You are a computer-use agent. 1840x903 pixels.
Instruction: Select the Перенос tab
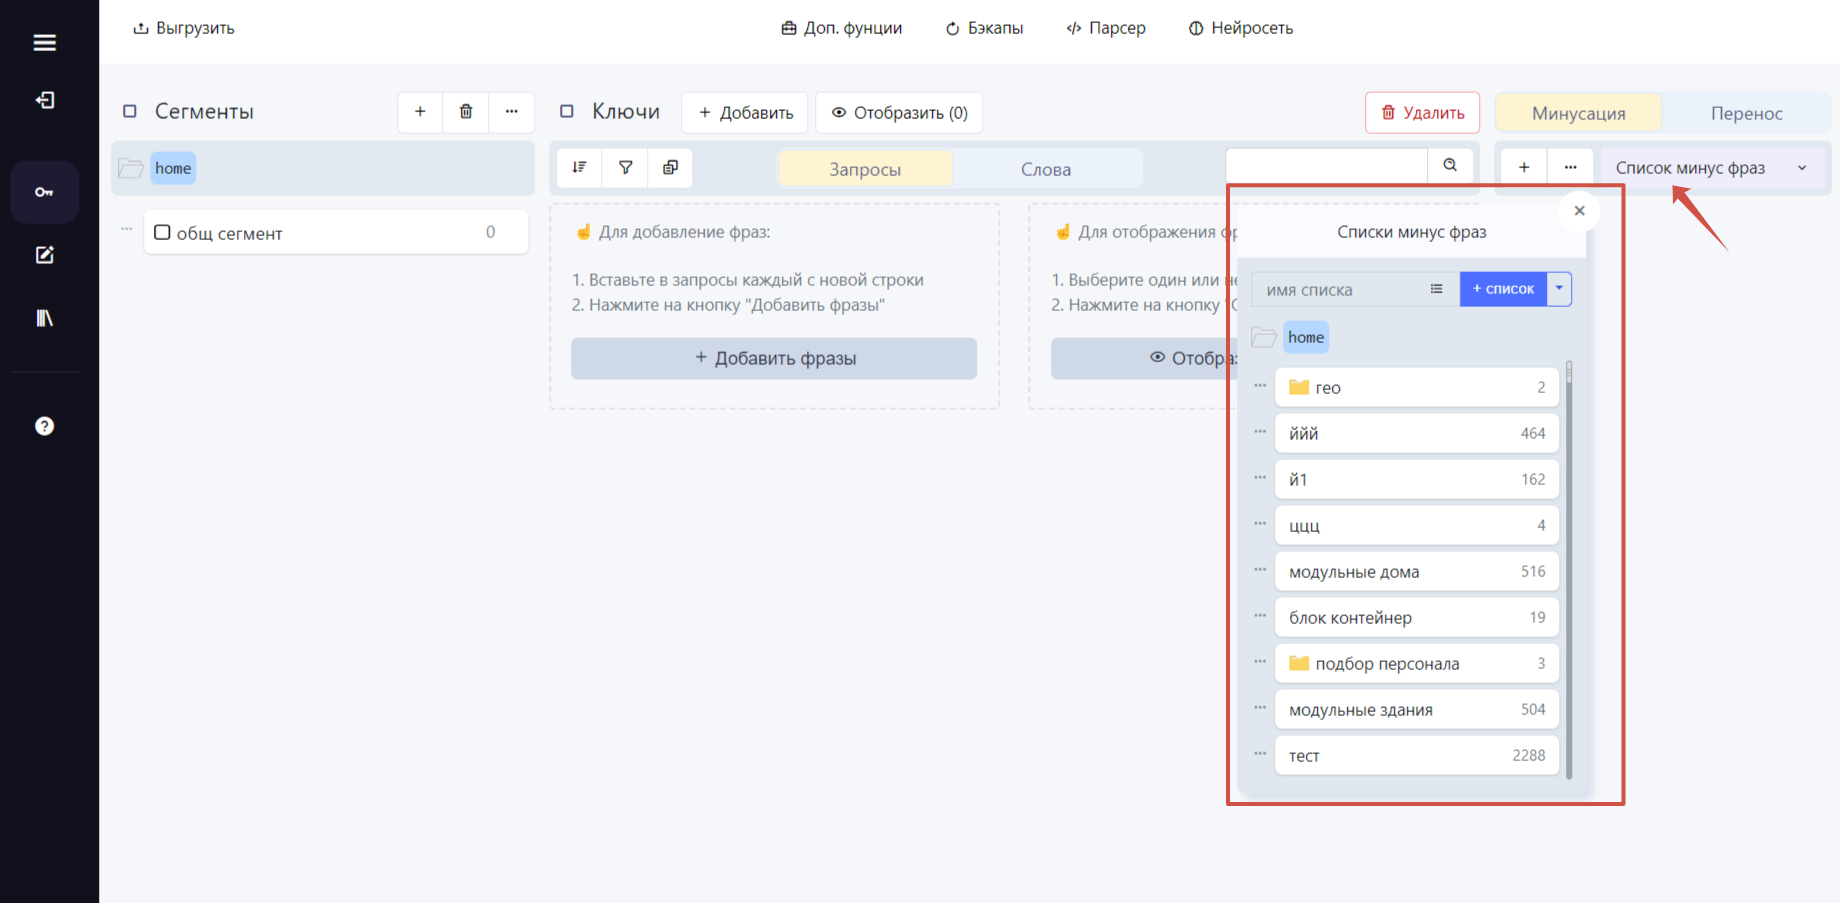1746,113
